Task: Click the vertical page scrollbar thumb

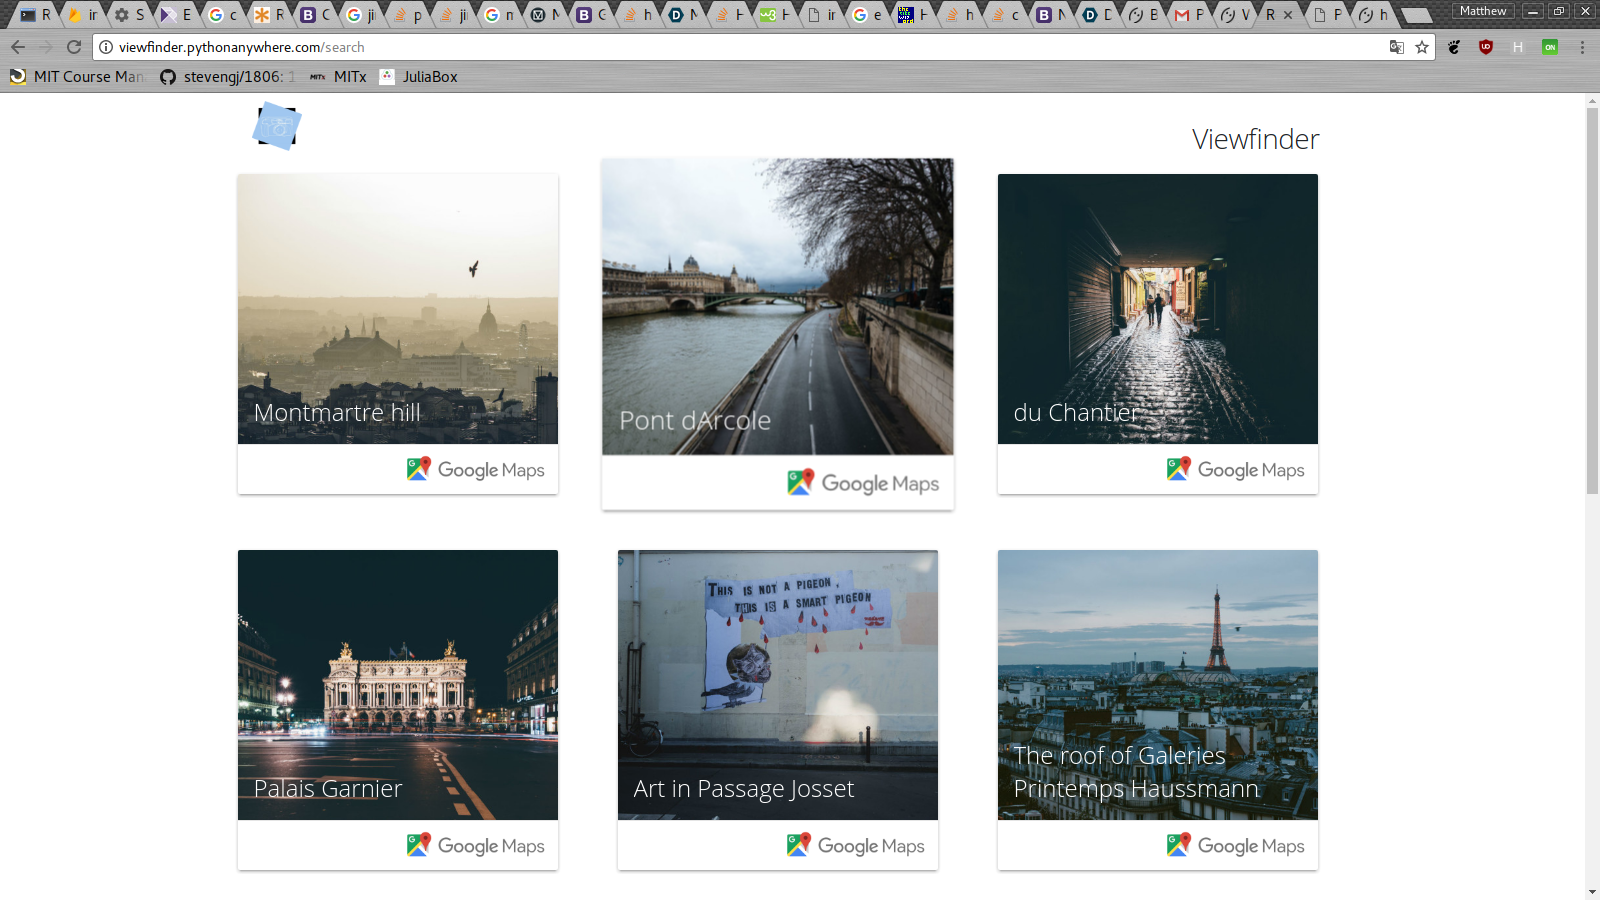Action: click(1592, 300)
